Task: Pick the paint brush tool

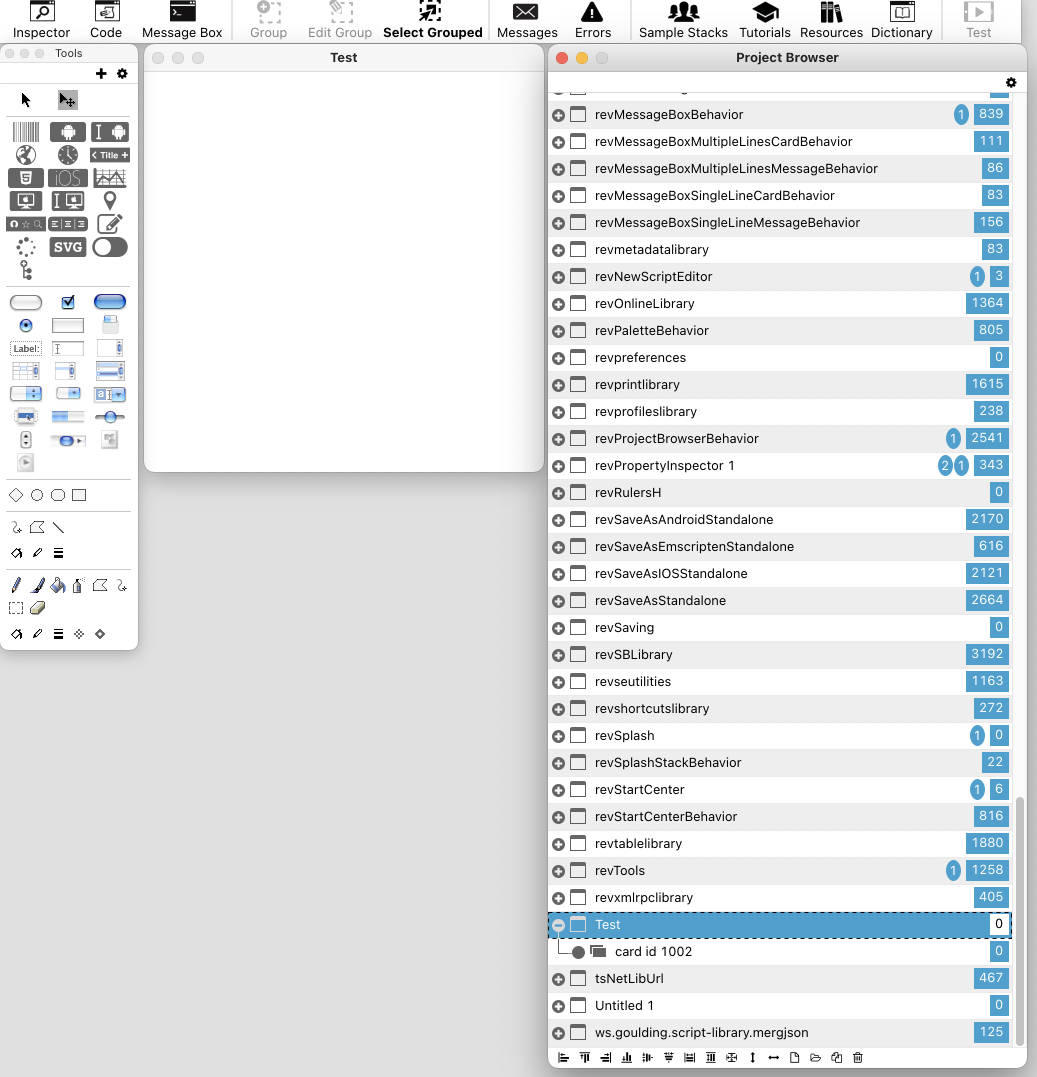Action: point(38,585)
